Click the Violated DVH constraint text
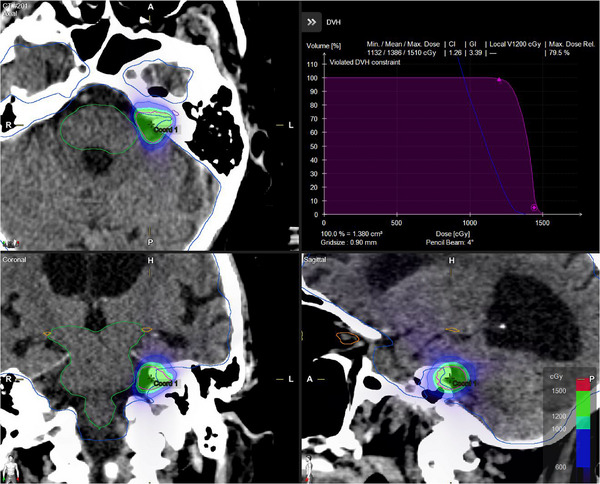 tap(365, 62)
